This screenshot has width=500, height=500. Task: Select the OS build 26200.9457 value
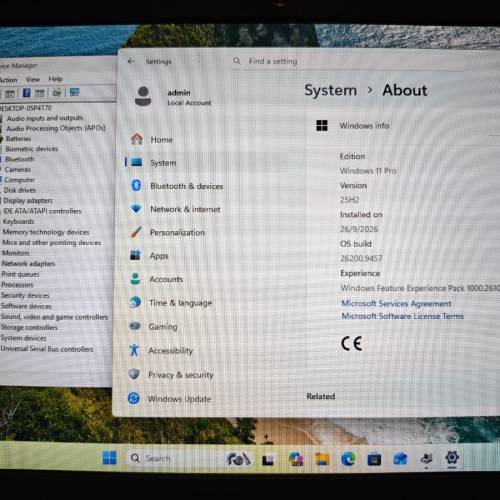pyautogui.click(x=361, y=258)
